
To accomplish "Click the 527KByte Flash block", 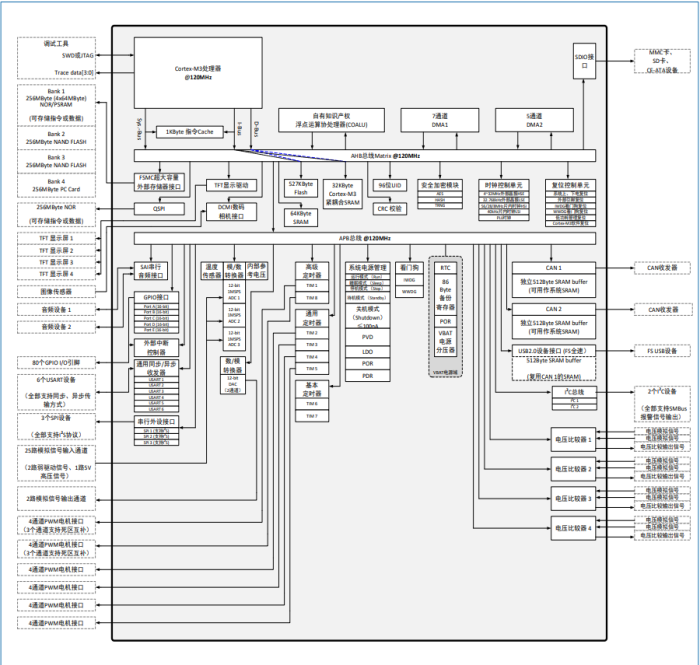I will click(x=299, y=187).
